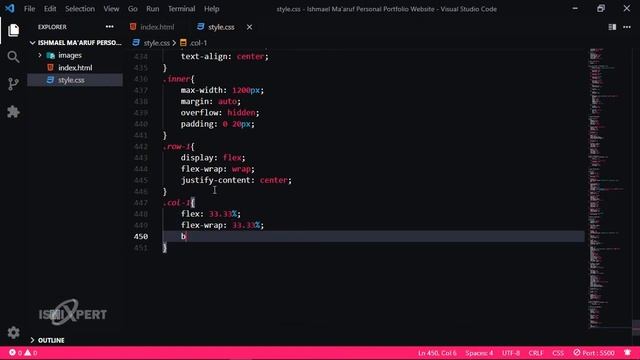This screenshot has height=360, width=640.
Task: Open the File menu
Action: pos(29,9)
